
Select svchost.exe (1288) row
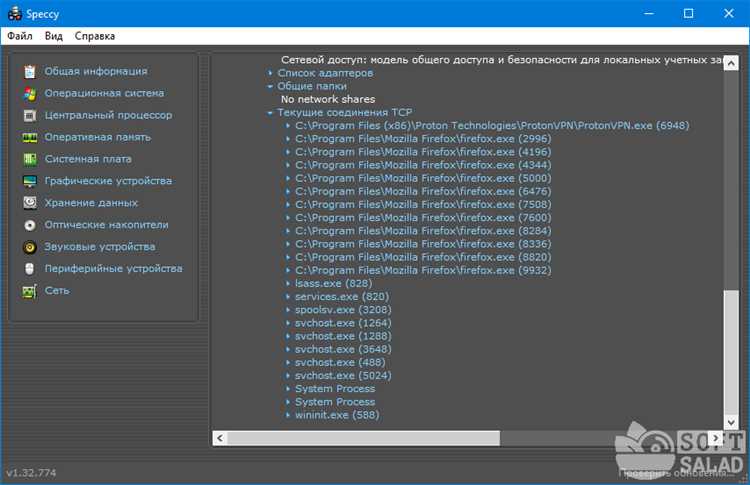(x=343, y=336)
